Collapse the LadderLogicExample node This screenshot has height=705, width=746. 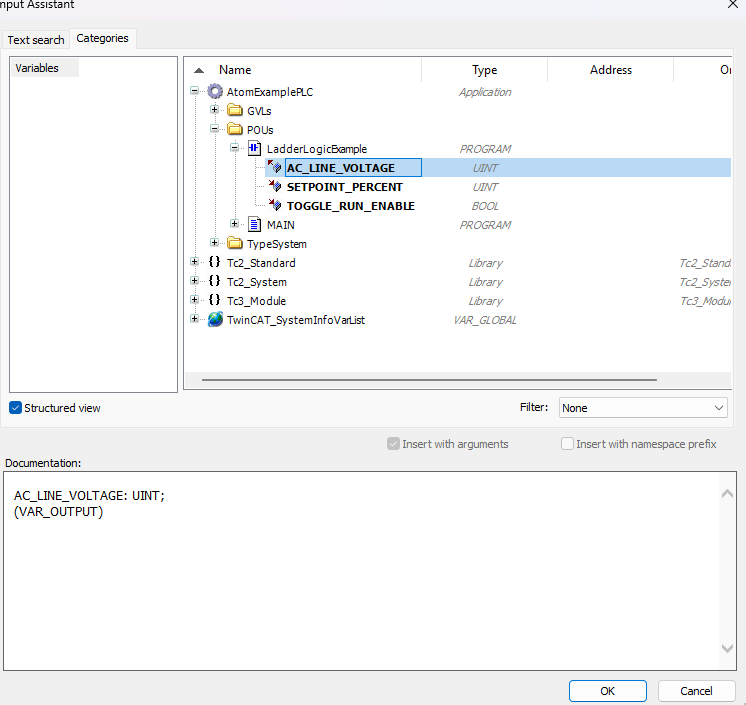tap(235, 147)
